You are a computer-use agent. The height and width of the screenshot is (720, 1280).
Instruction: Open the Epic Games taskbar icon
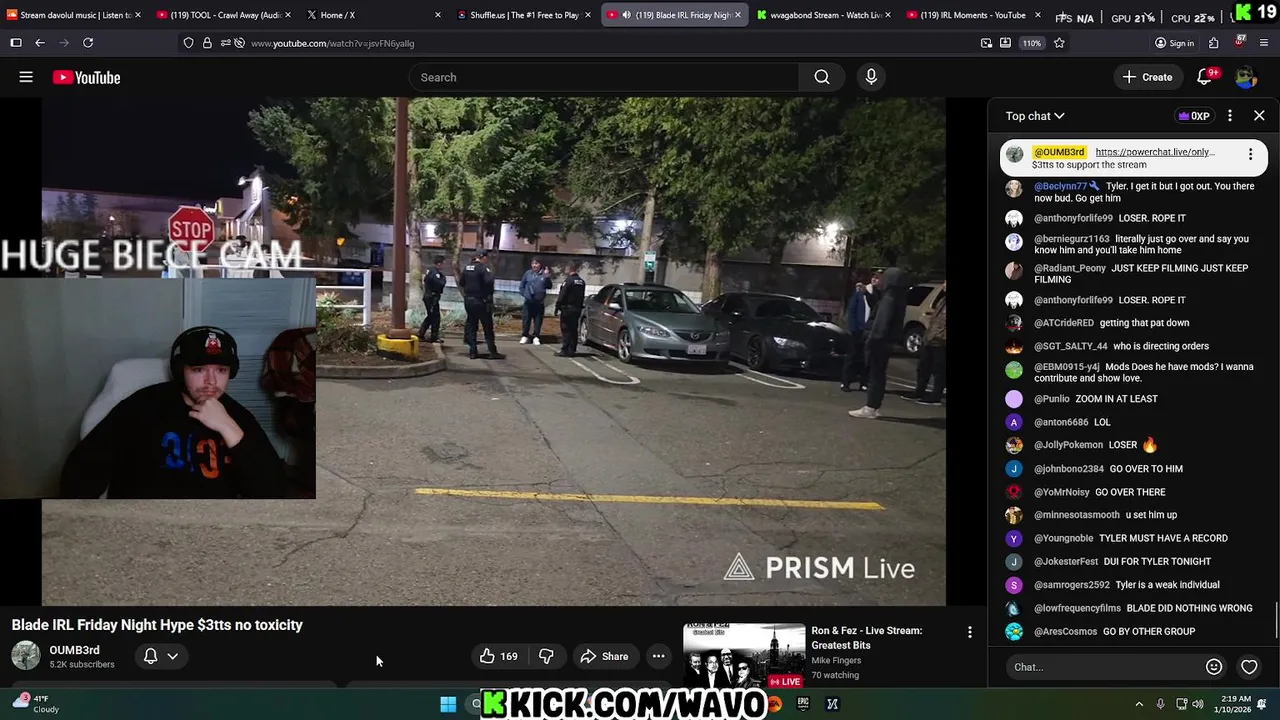click(802, 704)
